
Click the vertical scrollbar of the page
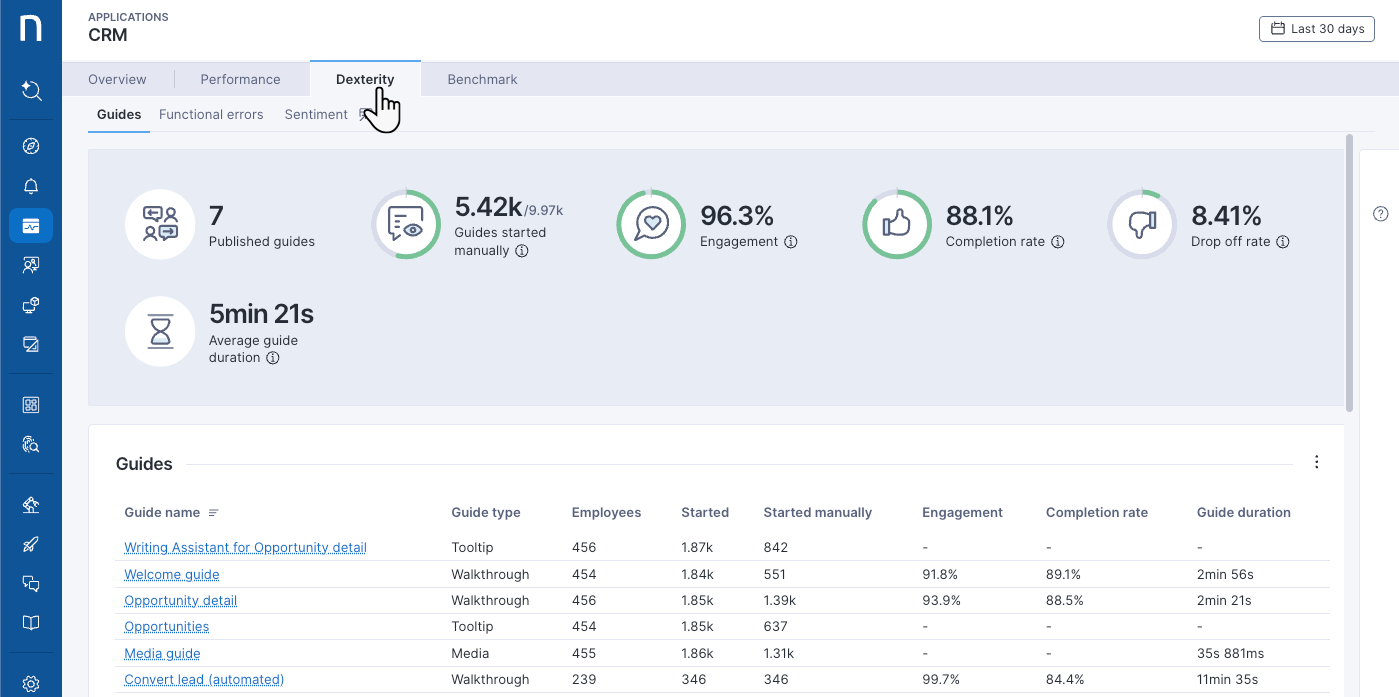point(1349,272)
